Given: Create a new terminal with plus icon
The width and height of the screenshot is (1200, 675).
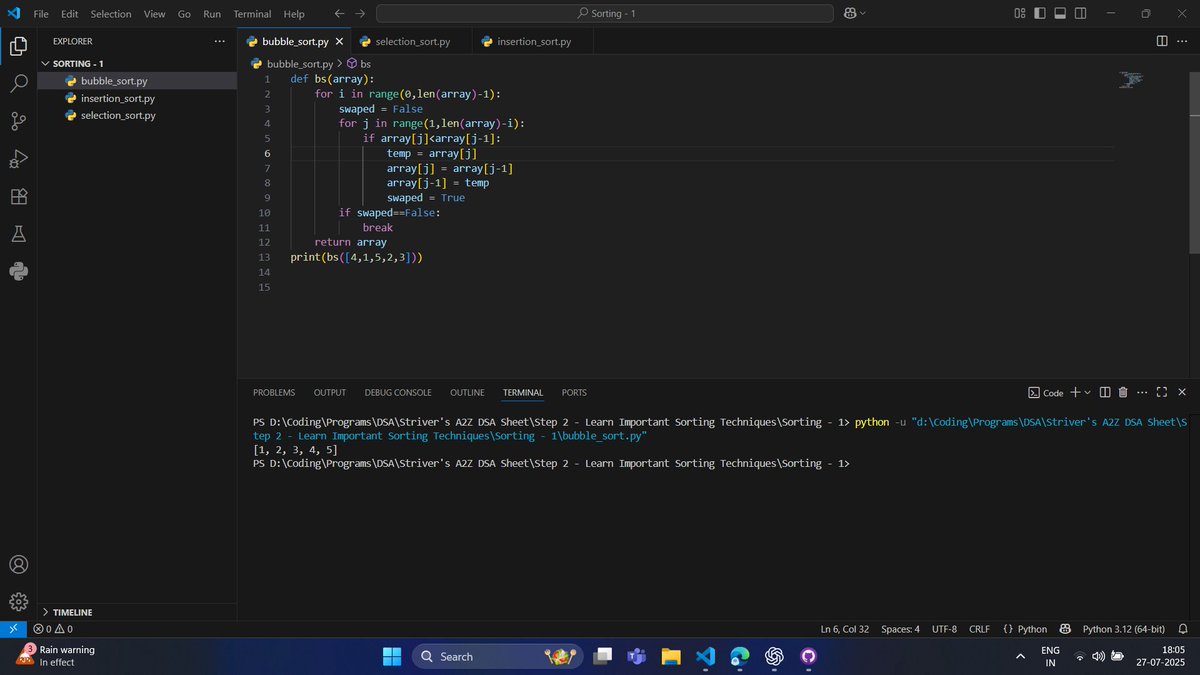Looking at the screenshot, I should [1075, 392].
